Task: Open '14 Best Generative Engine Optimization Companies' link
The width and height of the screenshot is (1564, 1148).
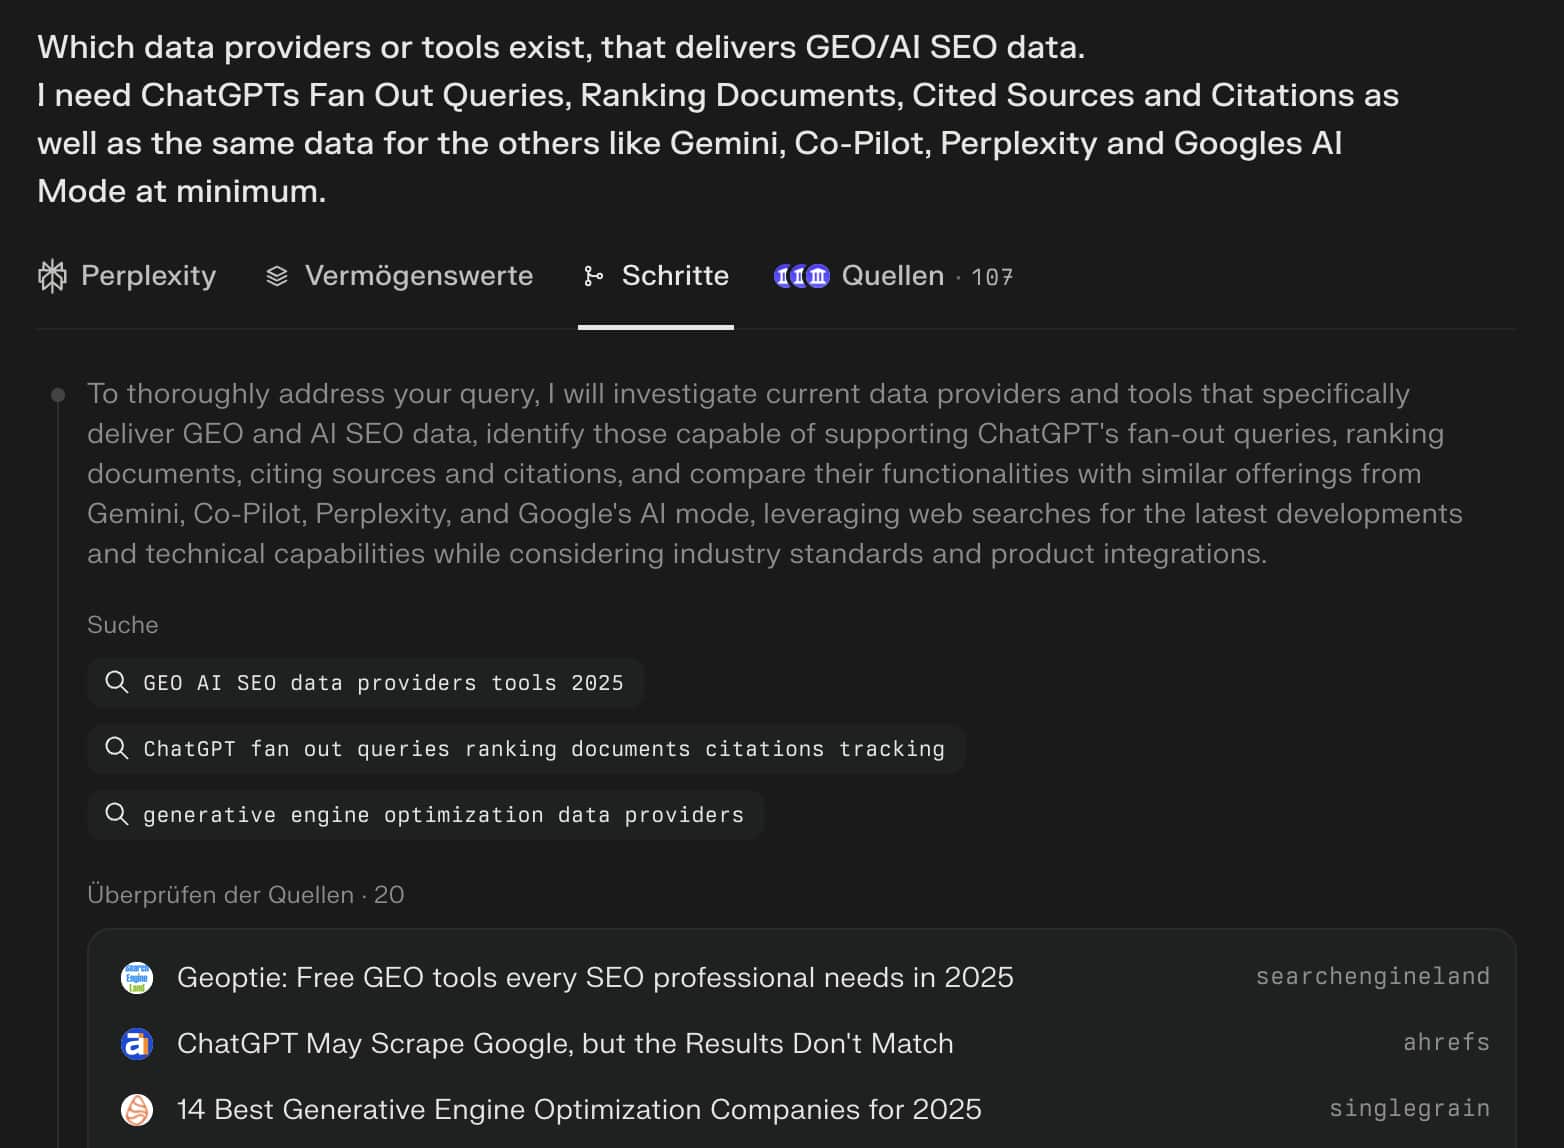Action: (579, 1109)
